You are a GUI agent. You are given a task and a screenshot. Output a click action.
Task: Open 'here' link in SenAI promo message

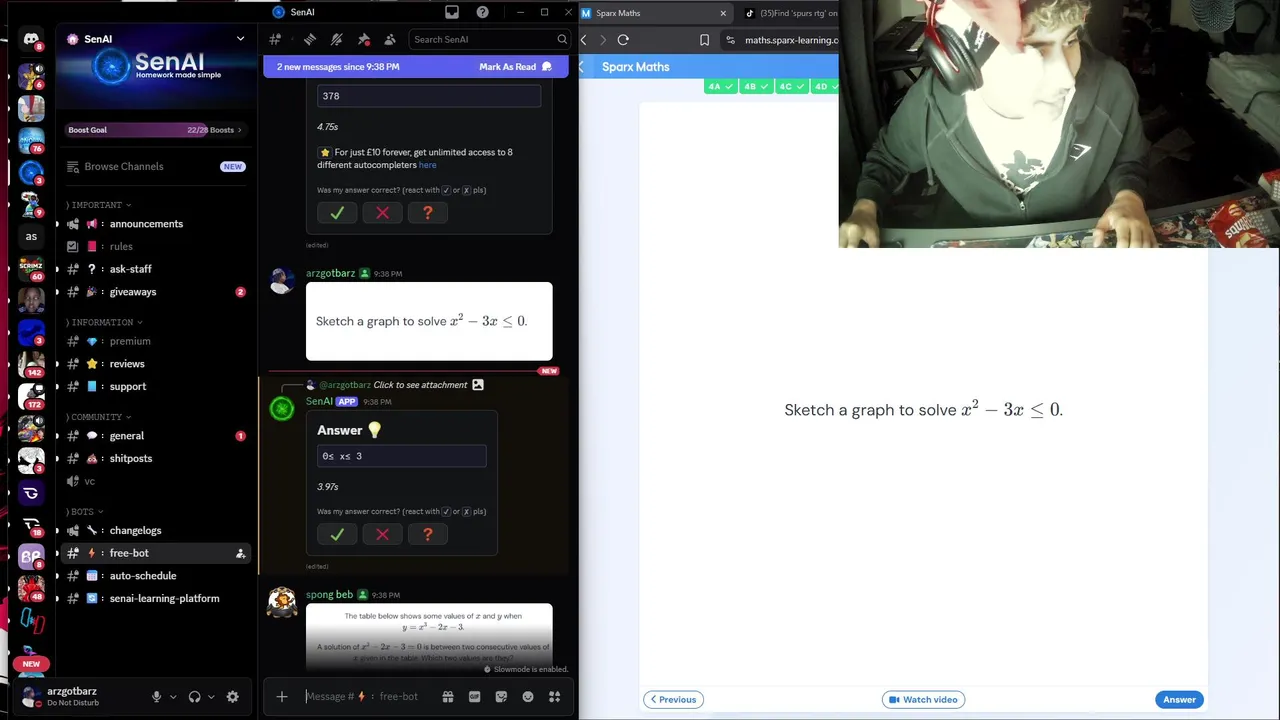tap(427, 165)
